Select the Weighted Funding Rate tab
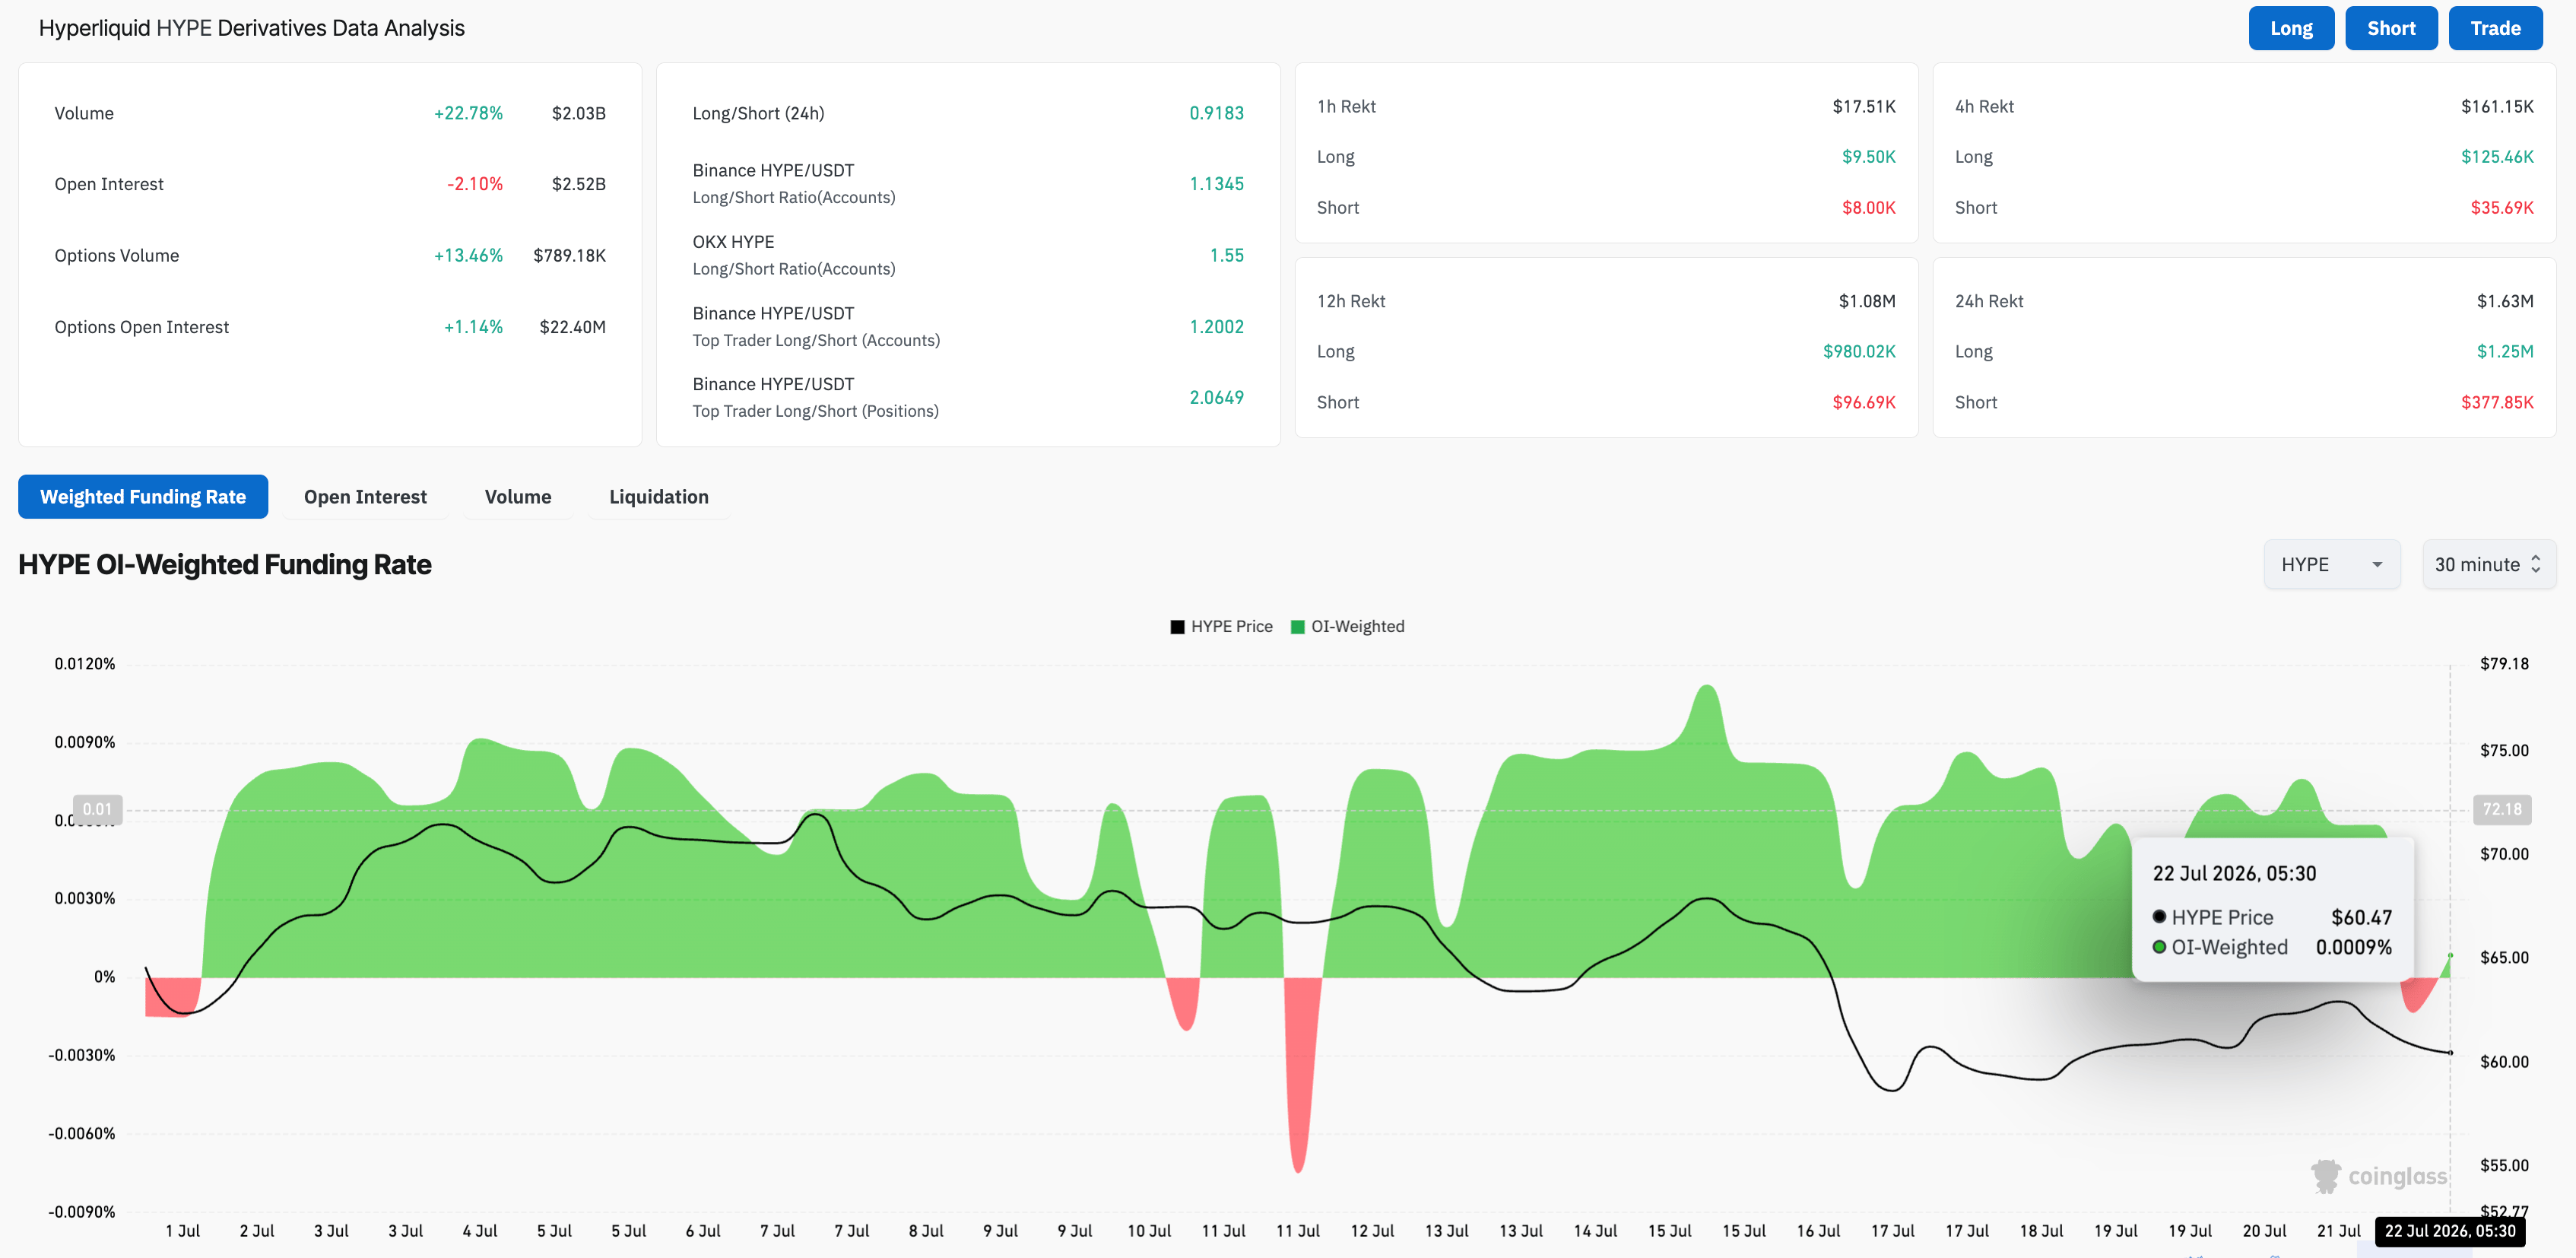 [143, 497]
